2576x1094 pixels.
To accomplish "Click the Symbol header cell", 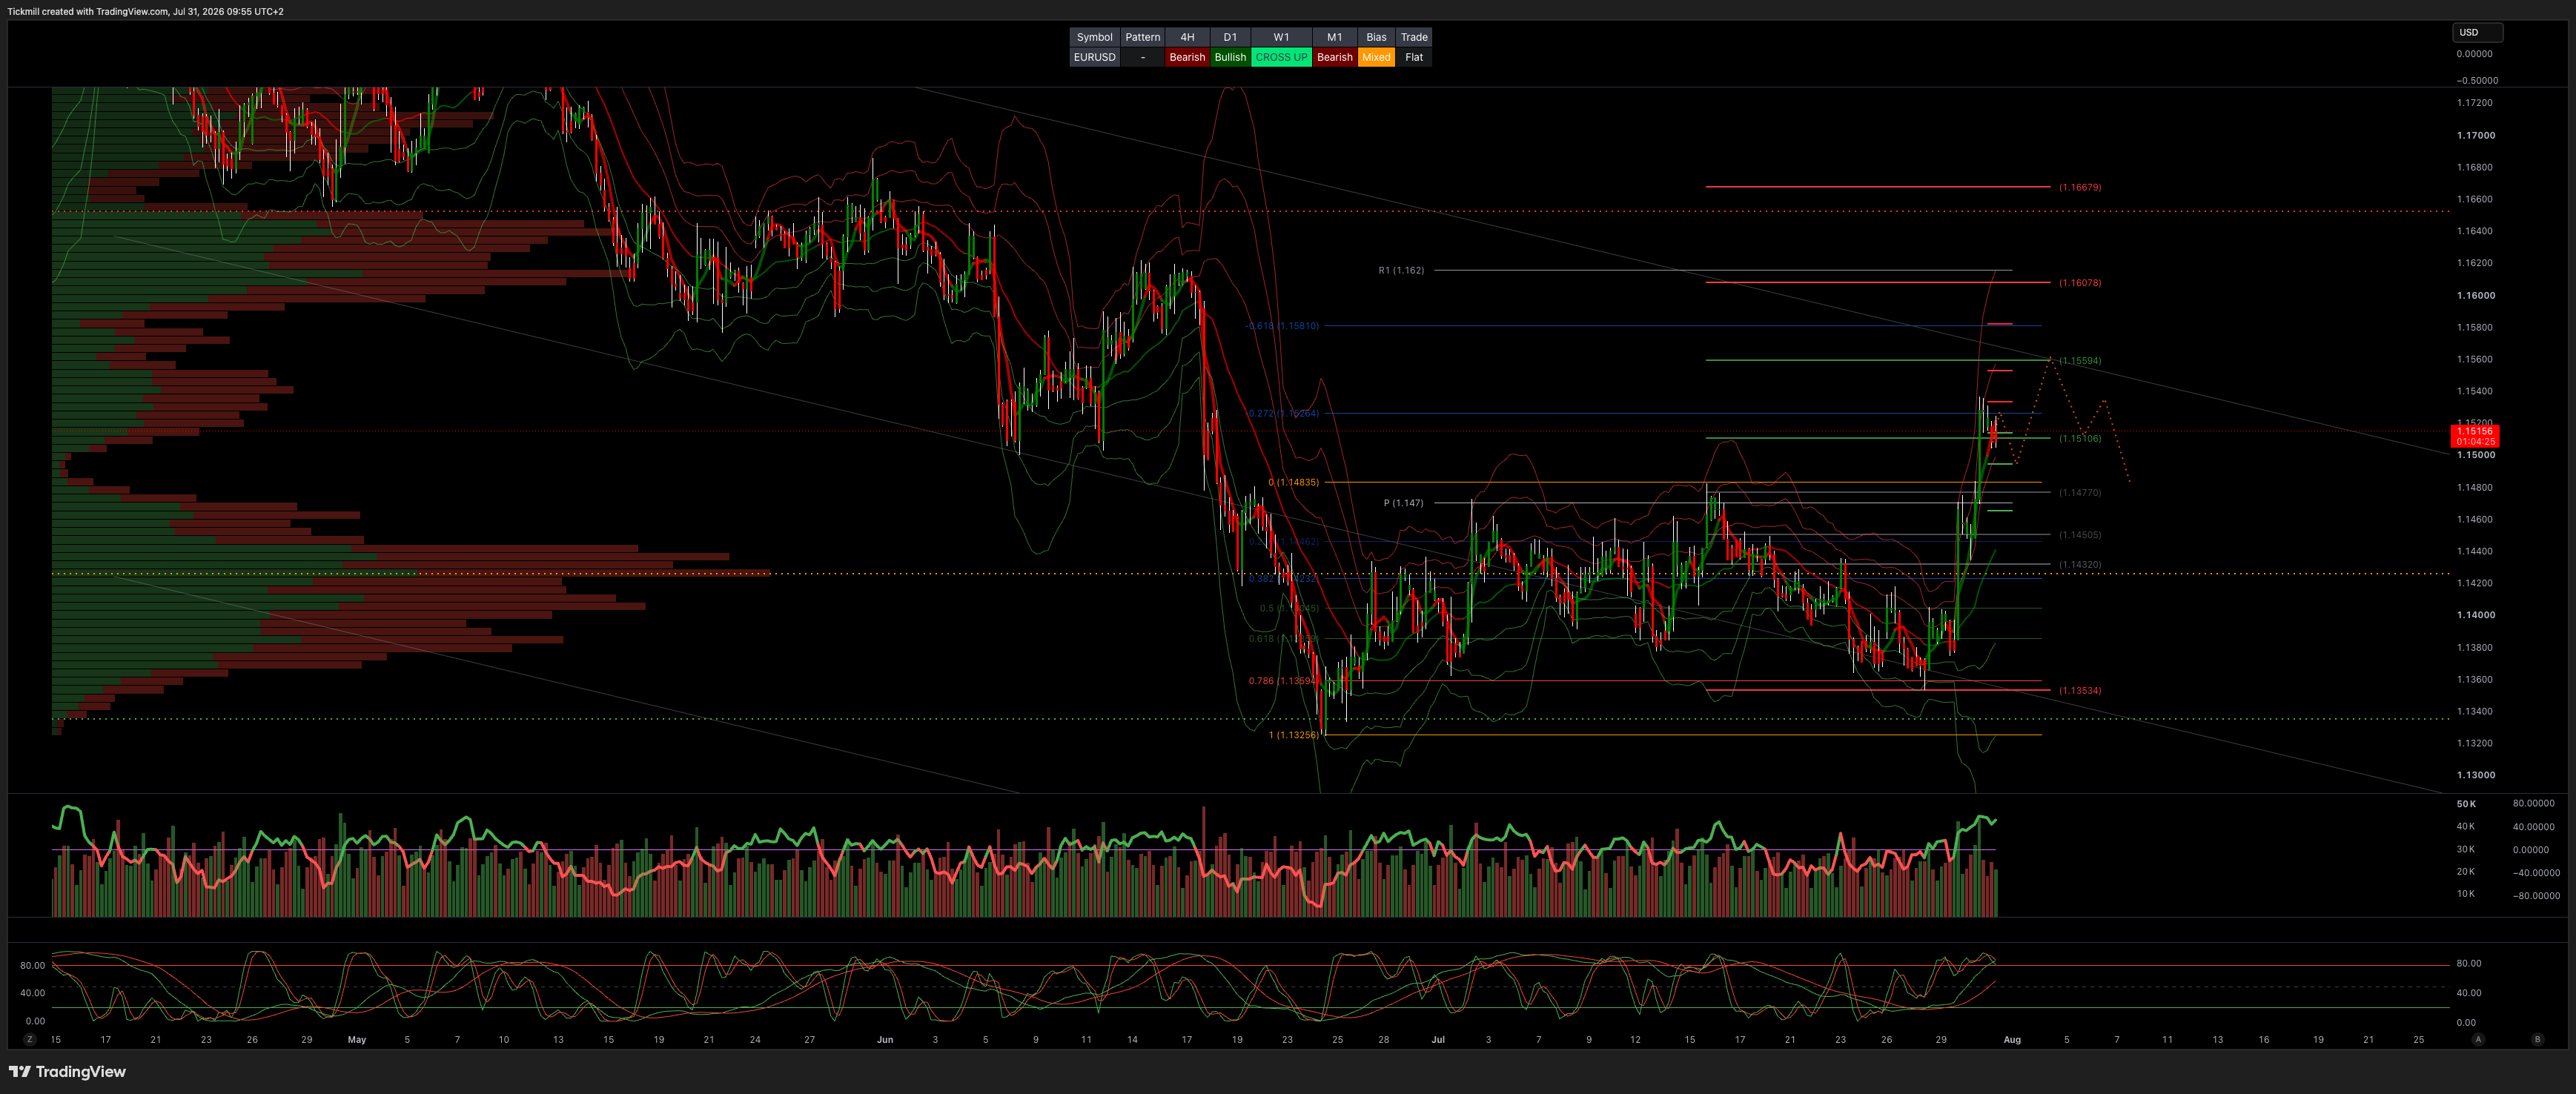I will point(1094,37).
